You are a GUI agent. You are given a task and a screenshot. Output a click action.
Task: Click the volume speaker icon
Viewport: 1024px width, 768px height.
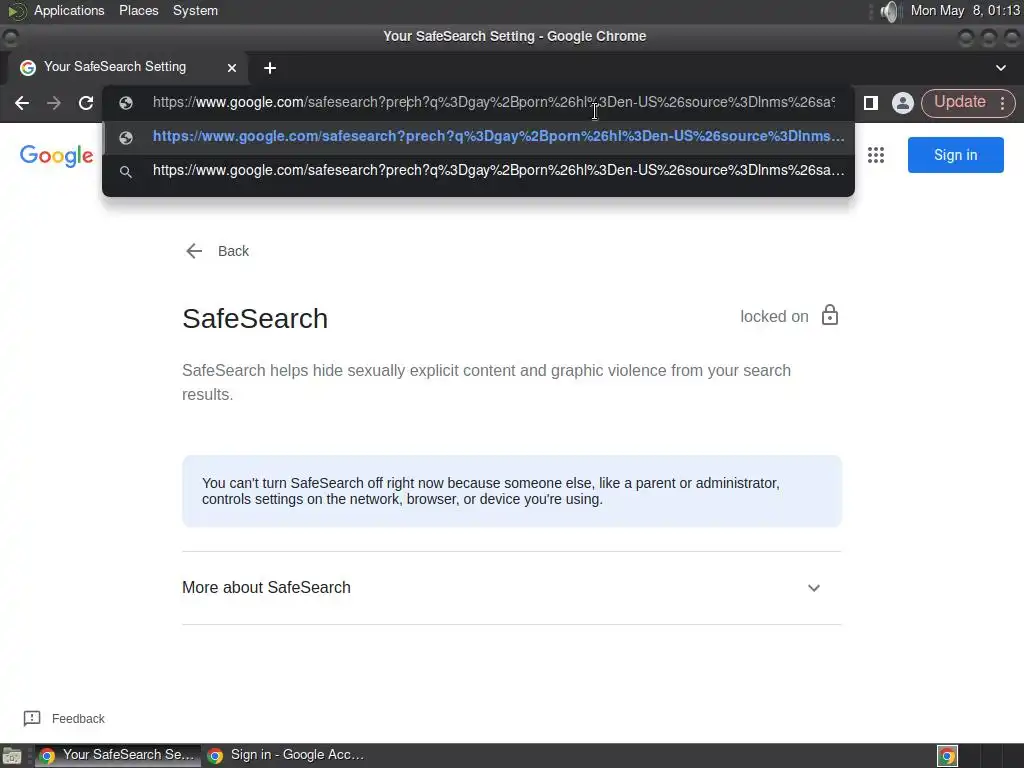889,11
